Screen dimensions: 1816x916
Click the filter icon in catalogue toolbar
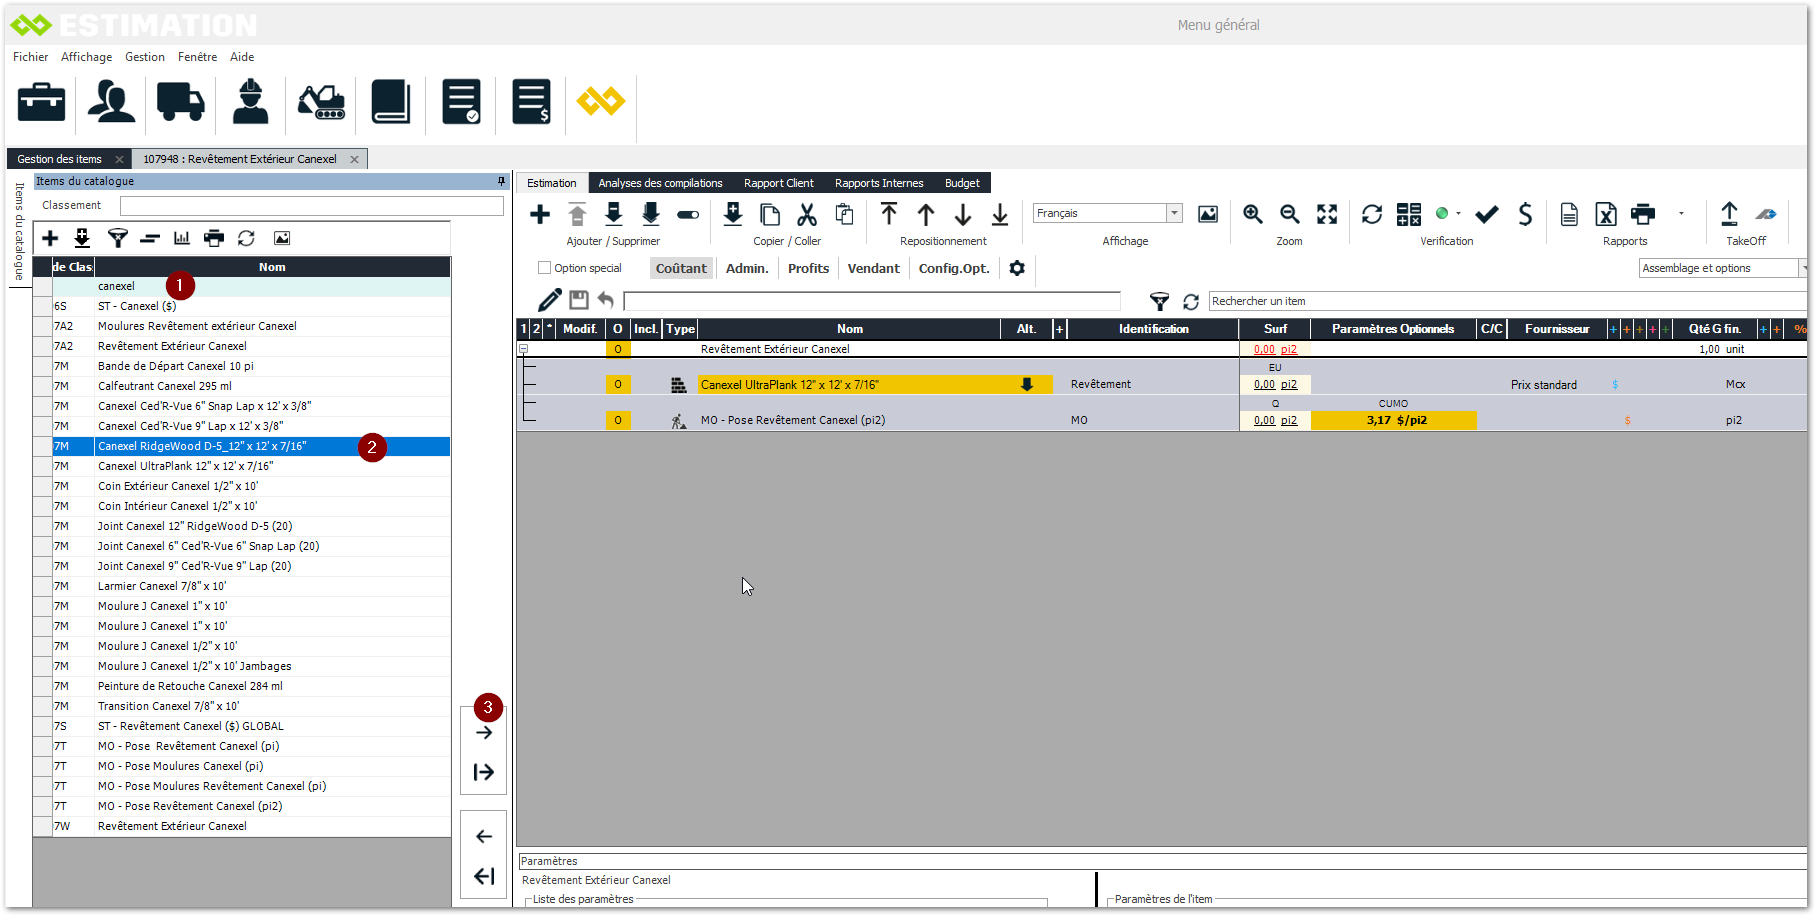click(x=117, y=238)
